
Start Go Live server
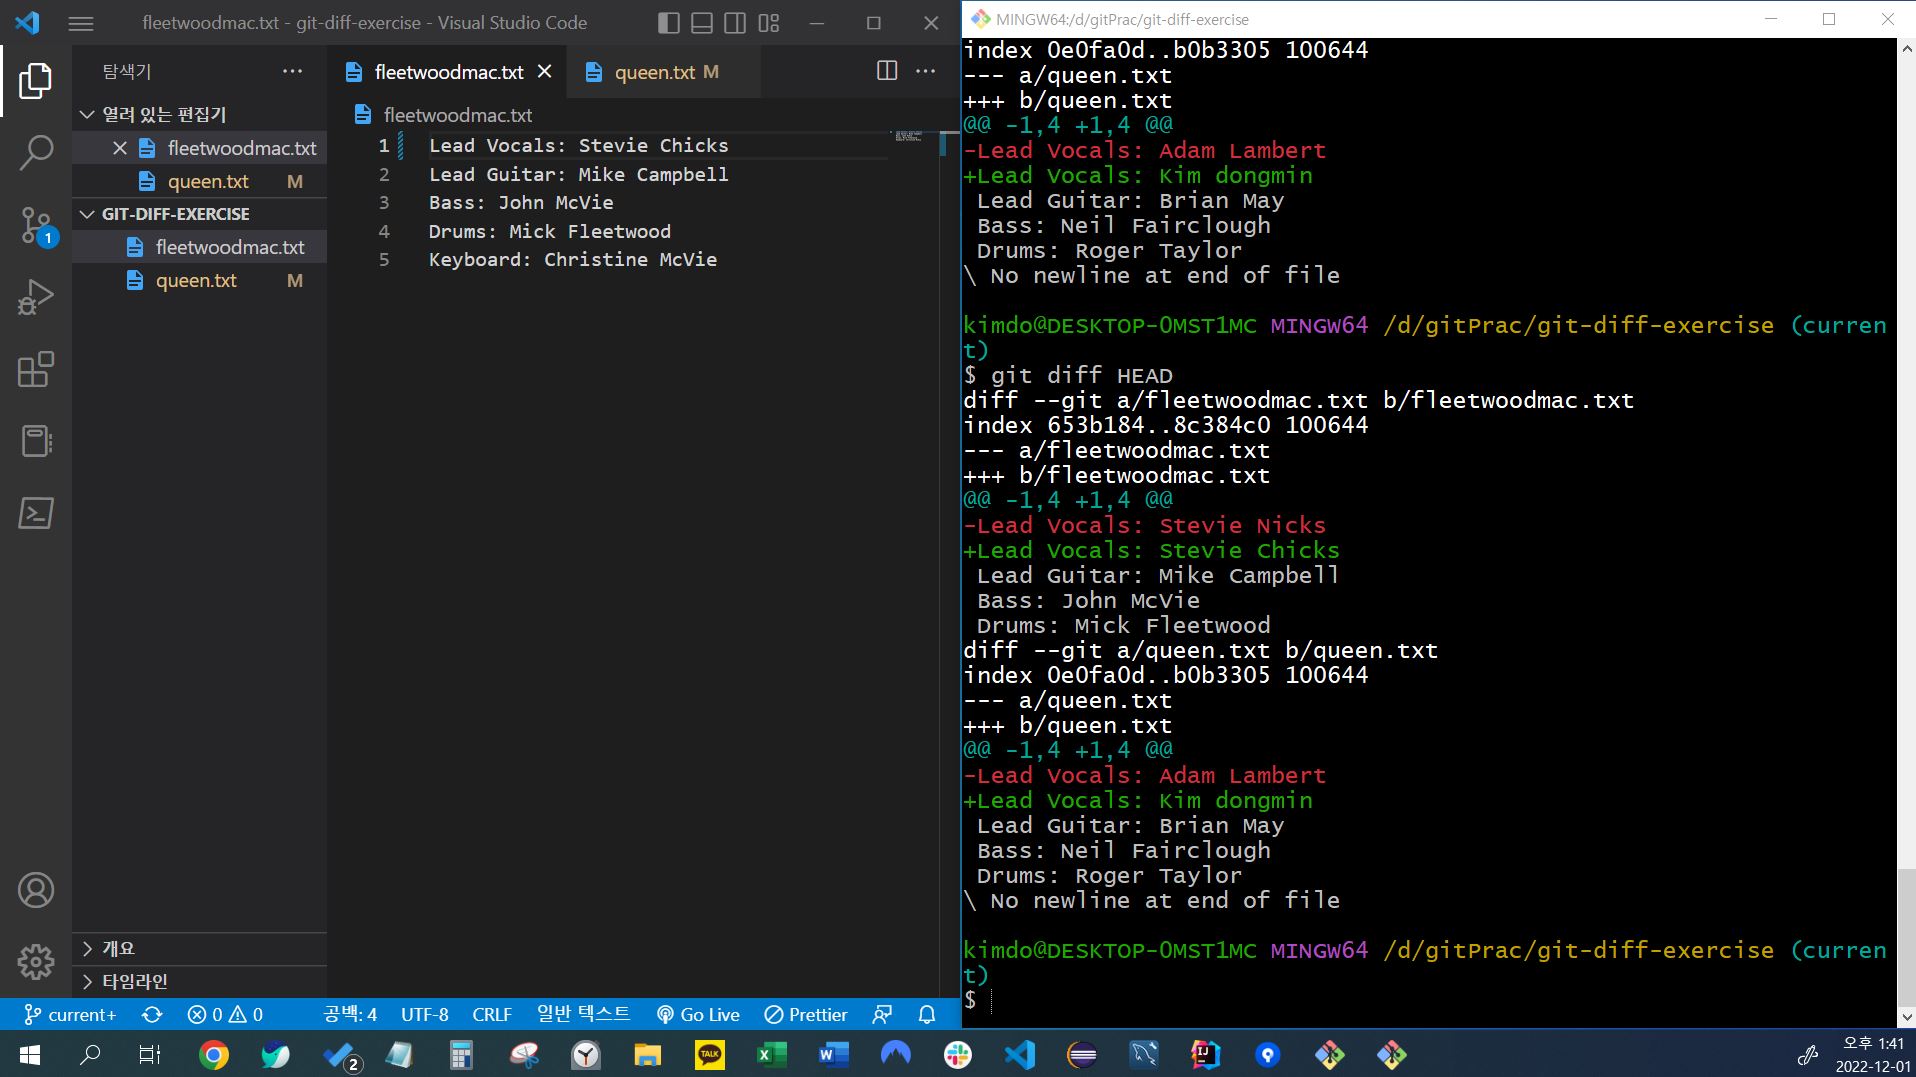click(x=698, y=1014)
